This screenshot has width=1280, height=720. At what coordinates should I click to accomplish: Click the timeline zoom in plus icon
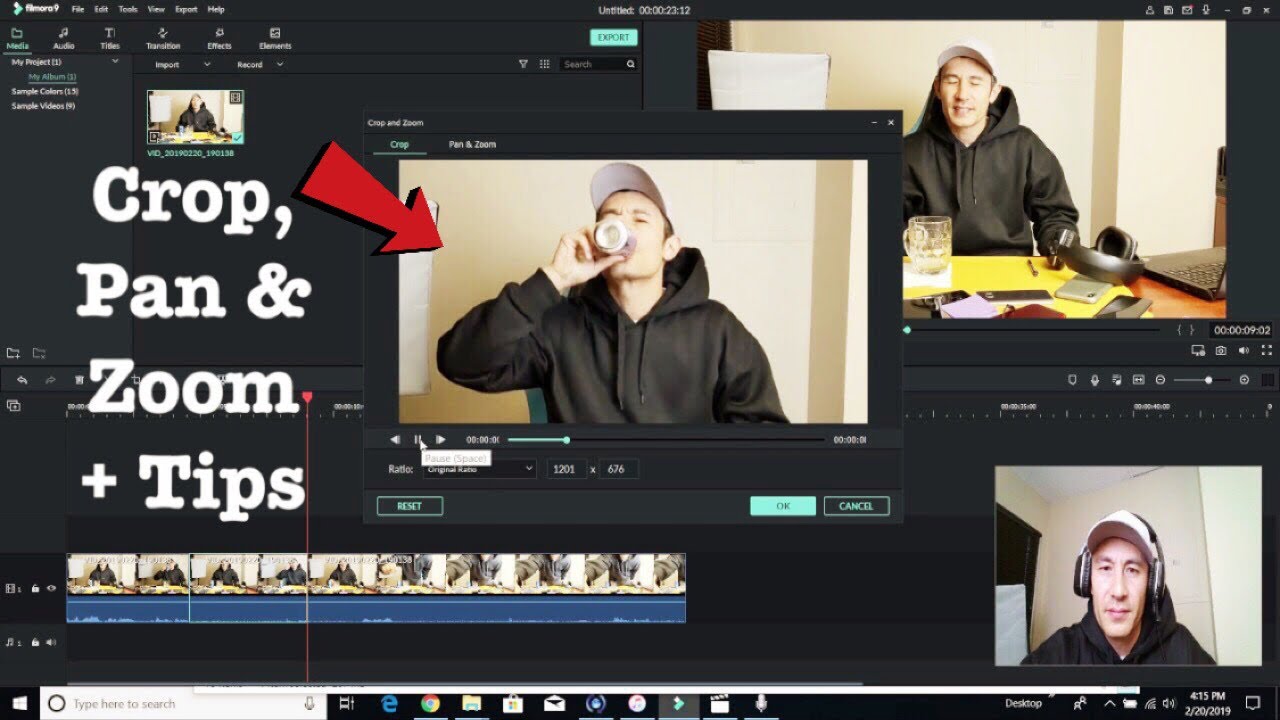point(1244,380)
